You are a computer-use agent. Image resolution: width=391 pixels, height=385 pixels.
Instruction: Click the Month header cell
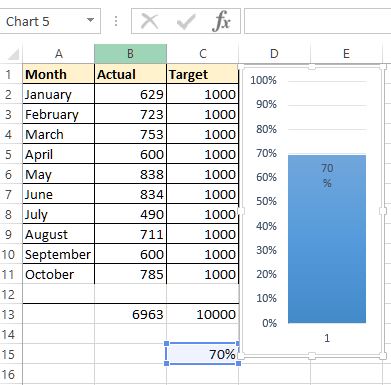point(59,74)
